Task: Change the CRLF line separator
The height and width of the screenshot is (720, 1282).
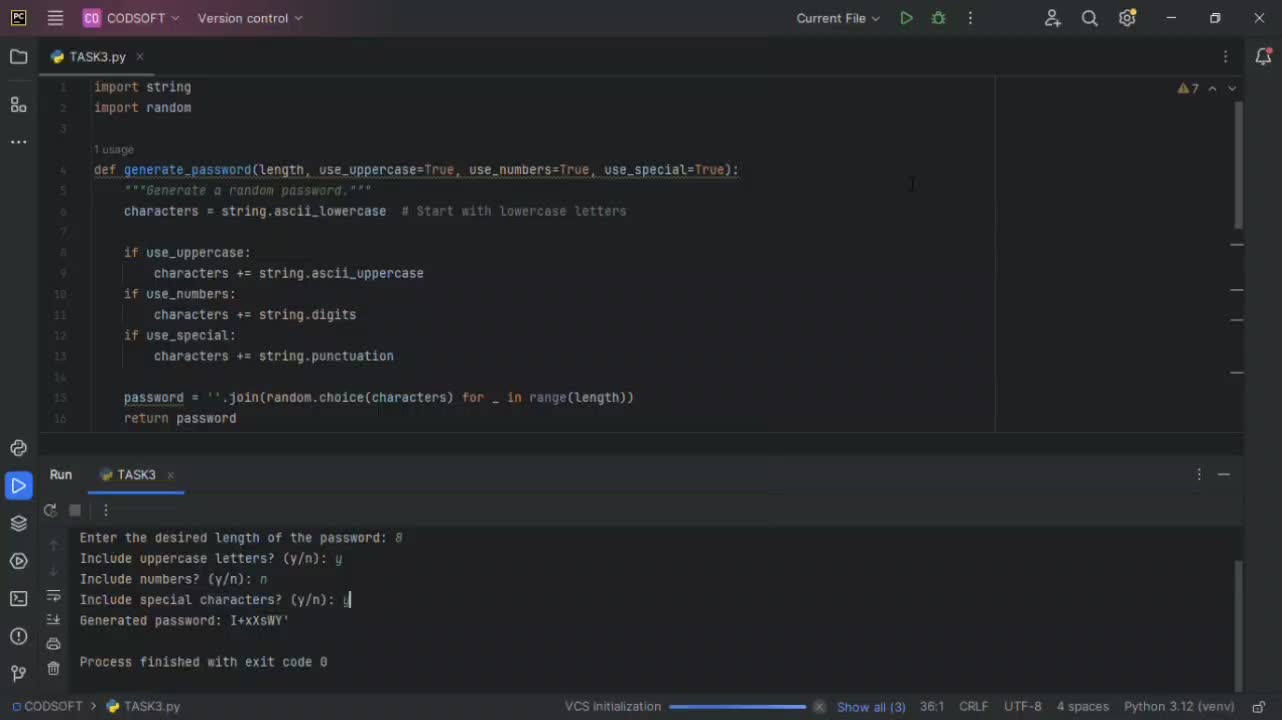Action: pyautogui.click(x=973, y=706)
